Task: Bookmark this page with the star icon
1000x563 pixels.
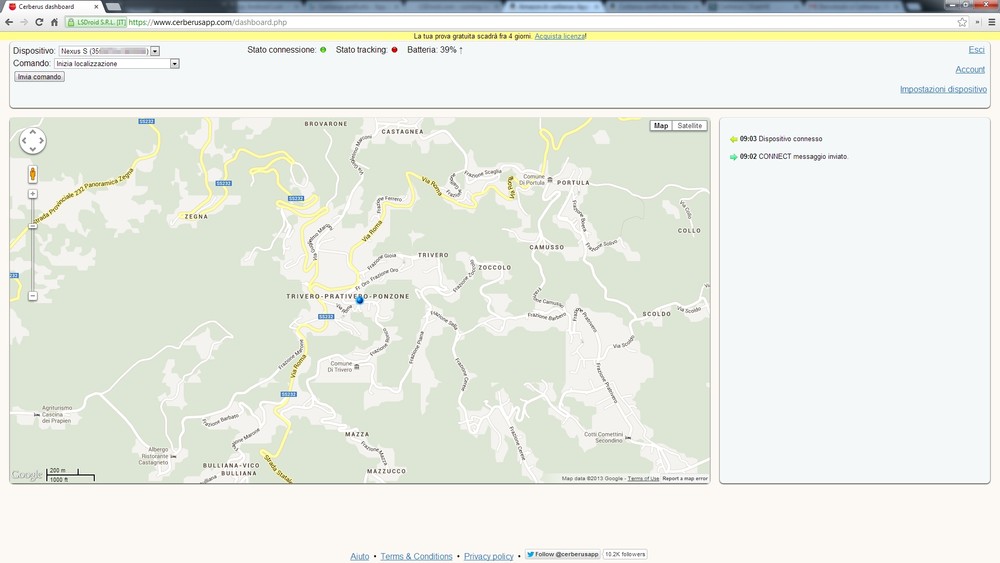Action: (x=962, y=22)
